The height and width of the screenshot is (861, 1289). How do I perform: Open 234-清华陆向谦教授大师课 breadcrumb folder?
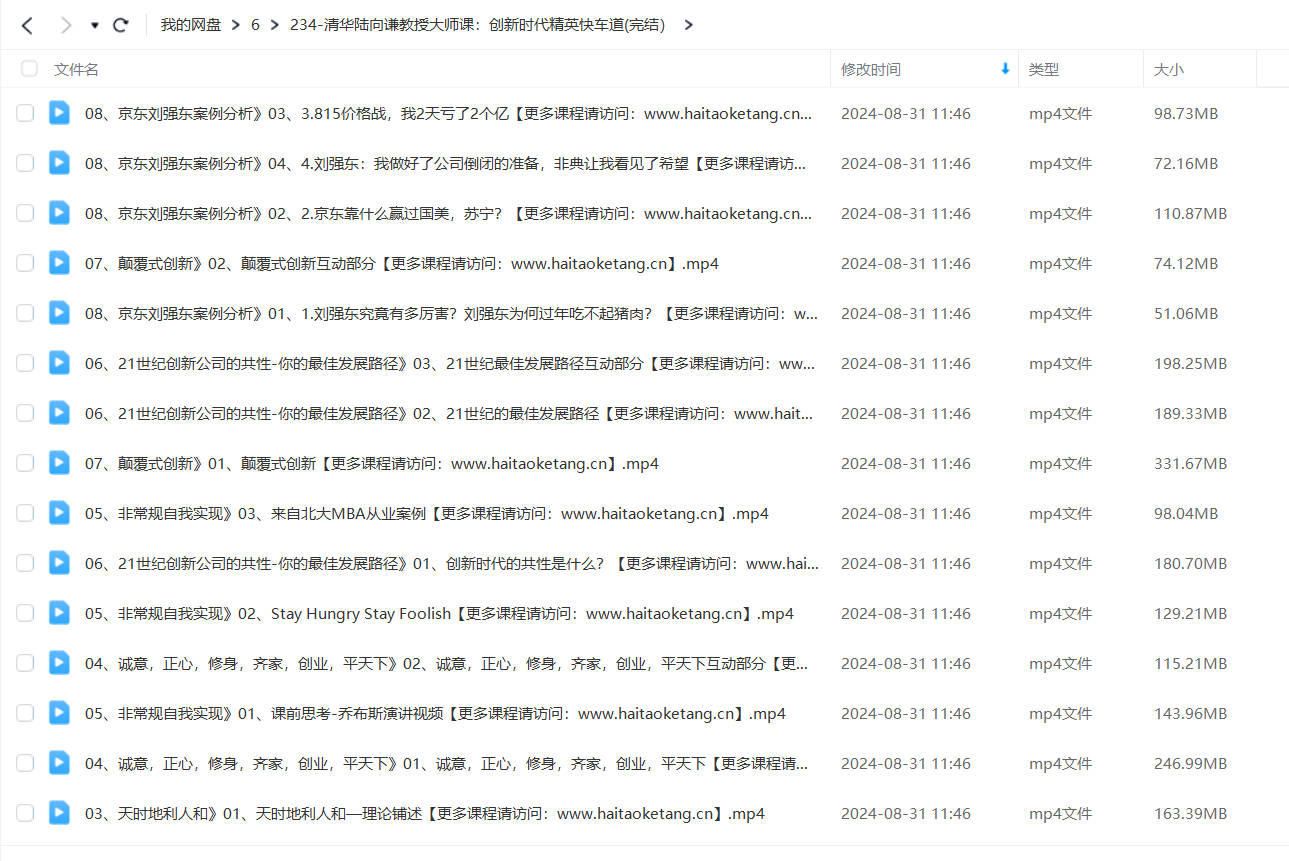pyautogui.click(x=477, y=25)
